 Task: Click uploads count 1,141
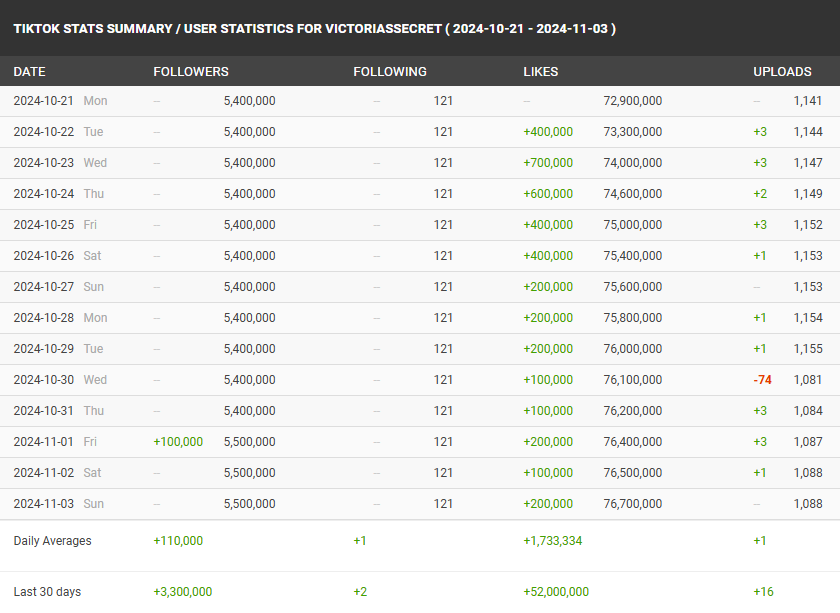coord(808,101)
